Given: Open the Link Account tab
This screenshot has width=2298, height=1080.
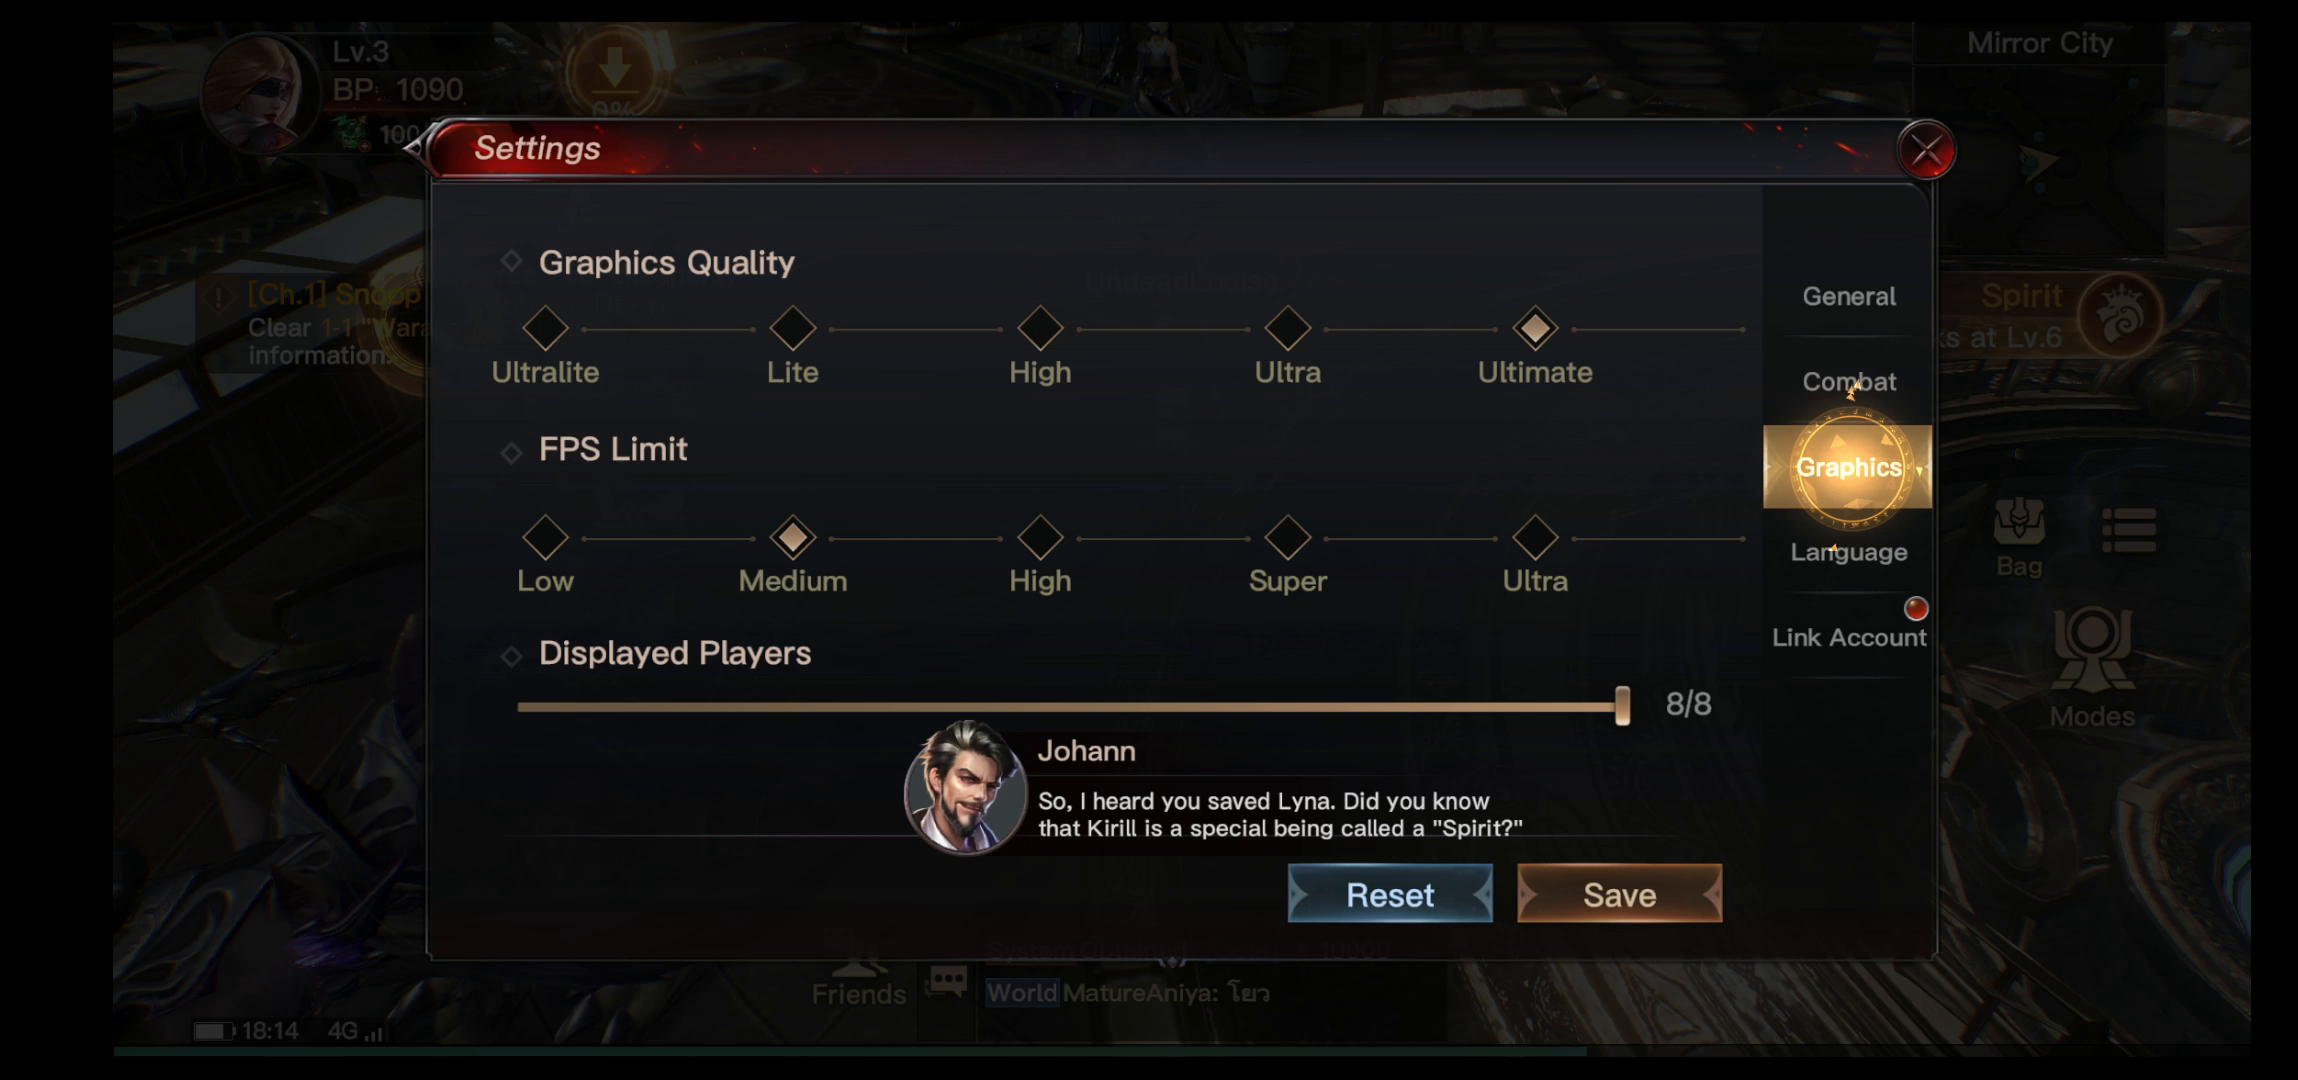Looking at the screenshot, I should 1848,637.
